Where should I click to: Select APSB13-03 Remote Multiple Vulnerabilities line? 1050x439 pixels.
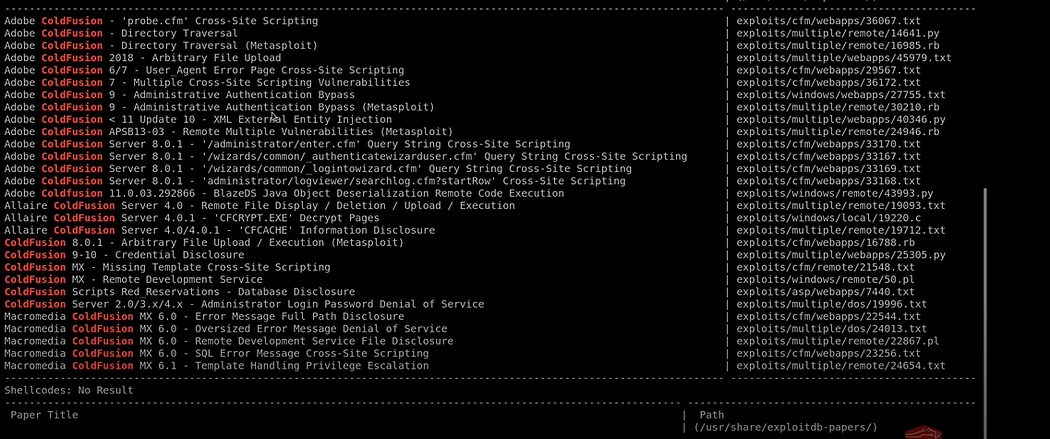(229, 131)
